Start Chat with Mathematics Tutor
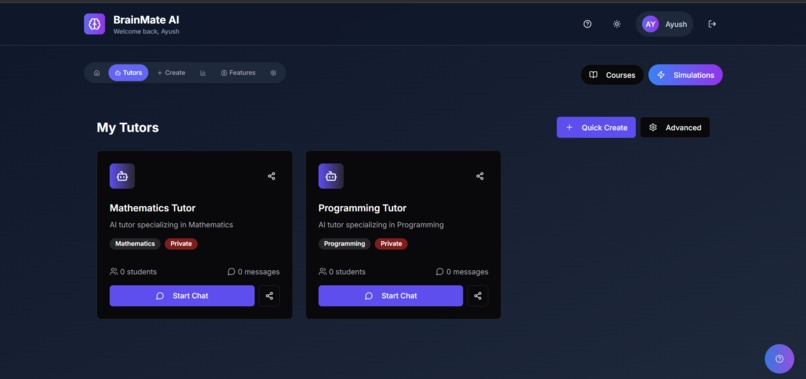Viewport: 806px width, 379px height. tap(182, 296)
